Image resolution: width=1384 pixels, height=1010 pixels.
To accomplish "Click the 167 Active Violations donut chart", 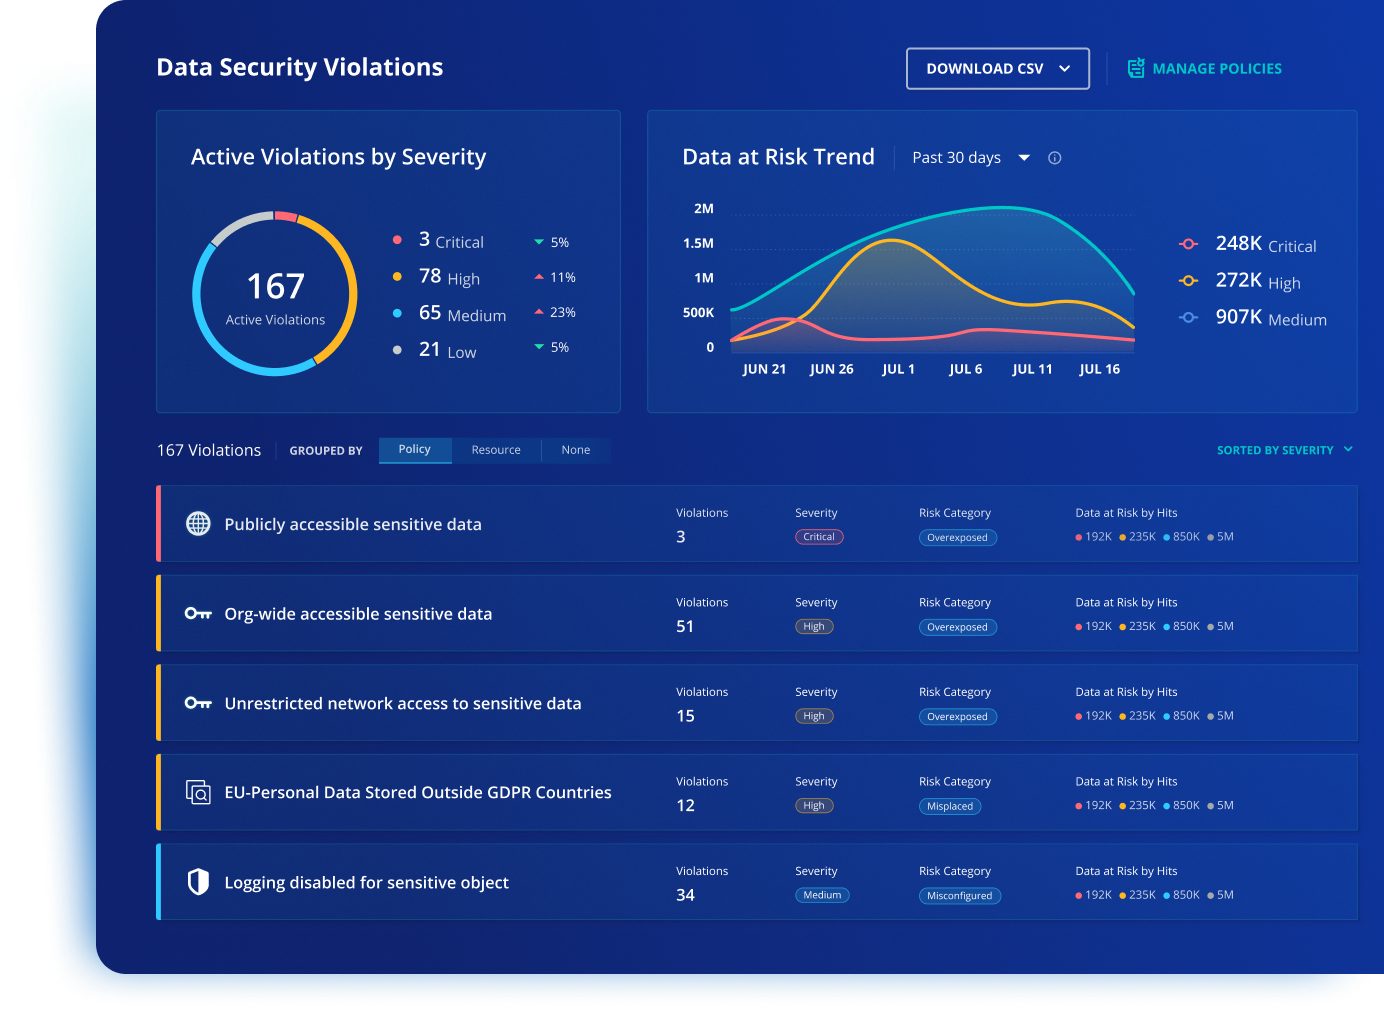I will [x=275, y=294].
